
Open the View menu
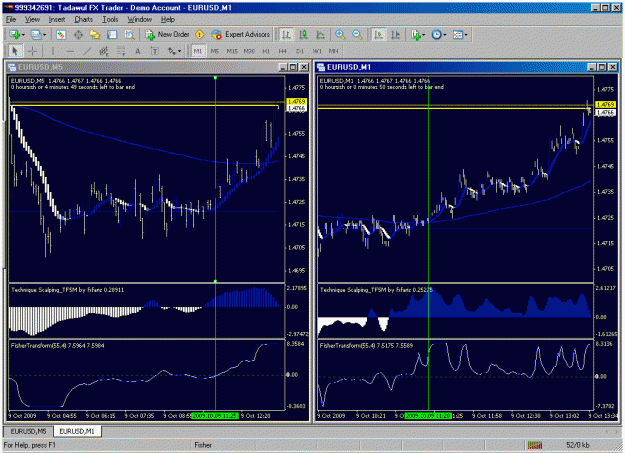32,20
